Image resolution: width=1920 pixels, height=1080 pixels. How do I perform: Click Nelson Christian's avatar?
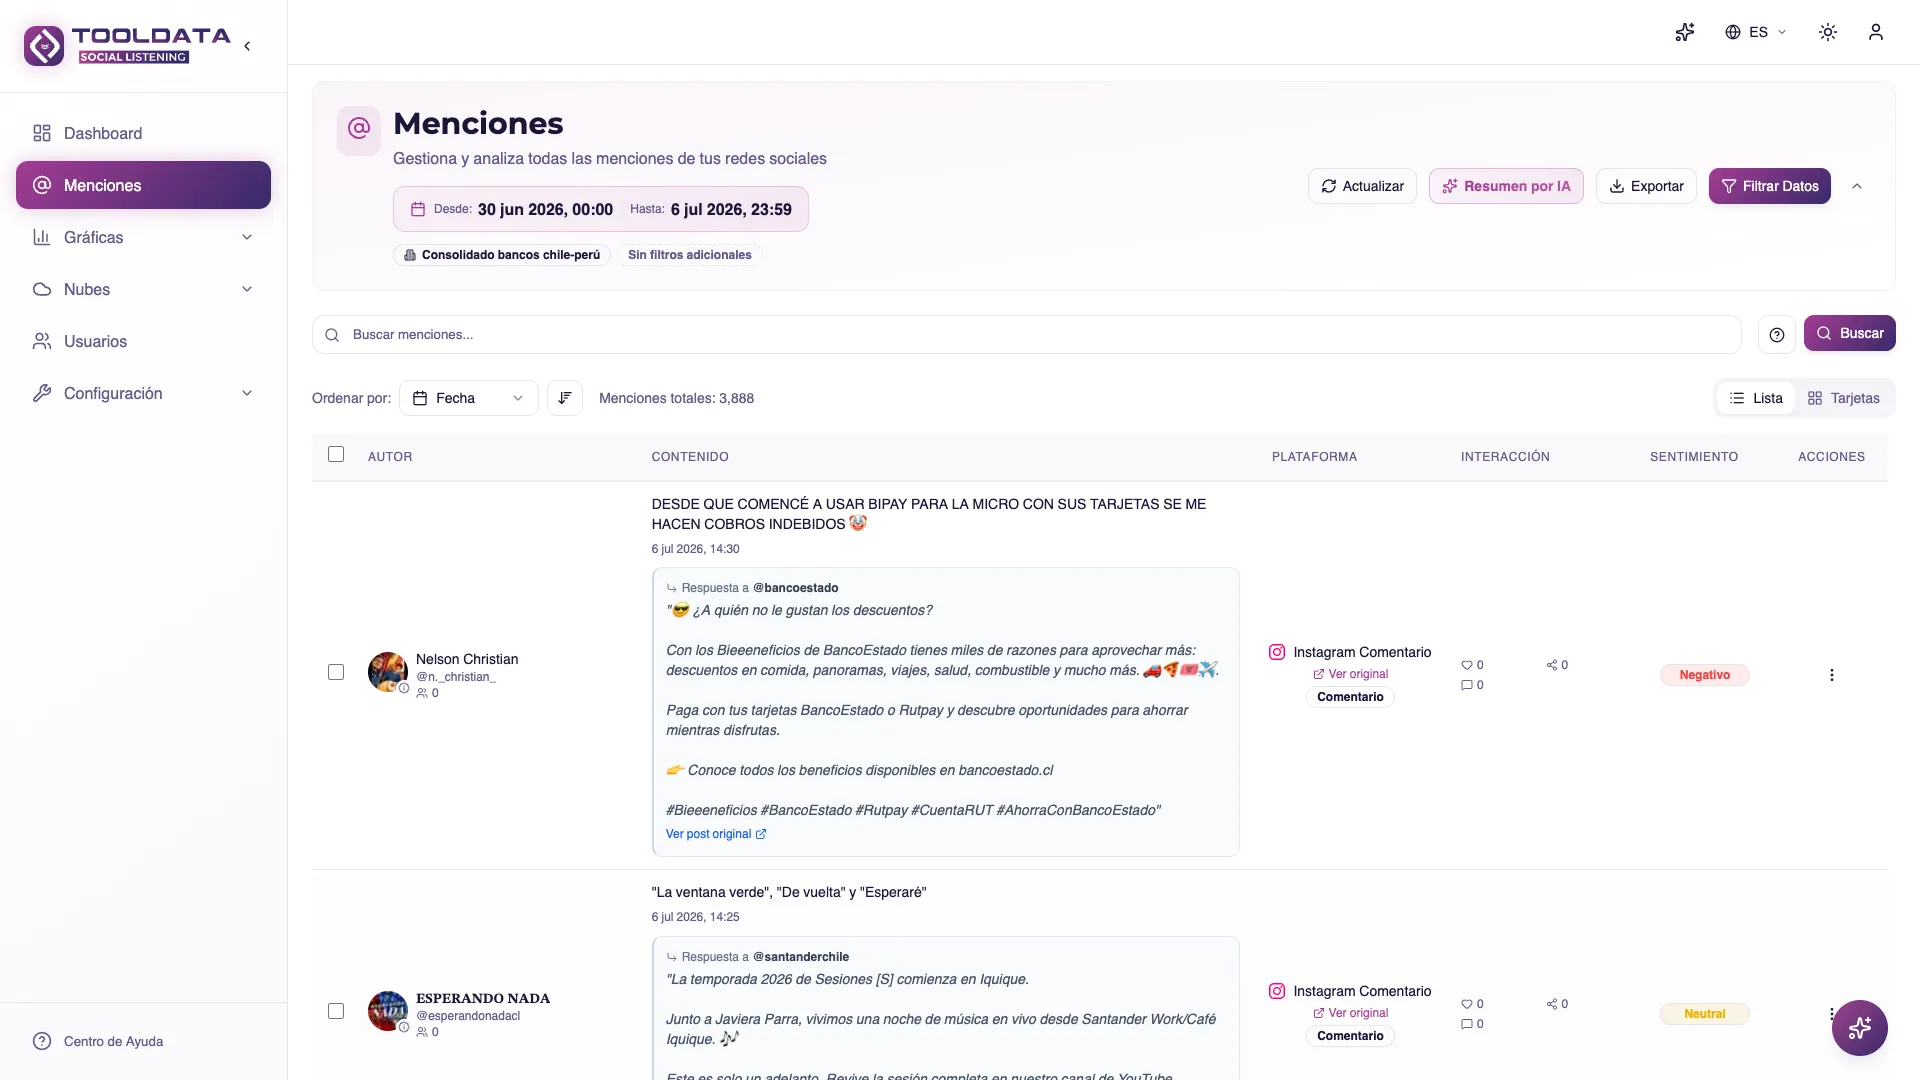click(387, 671)
